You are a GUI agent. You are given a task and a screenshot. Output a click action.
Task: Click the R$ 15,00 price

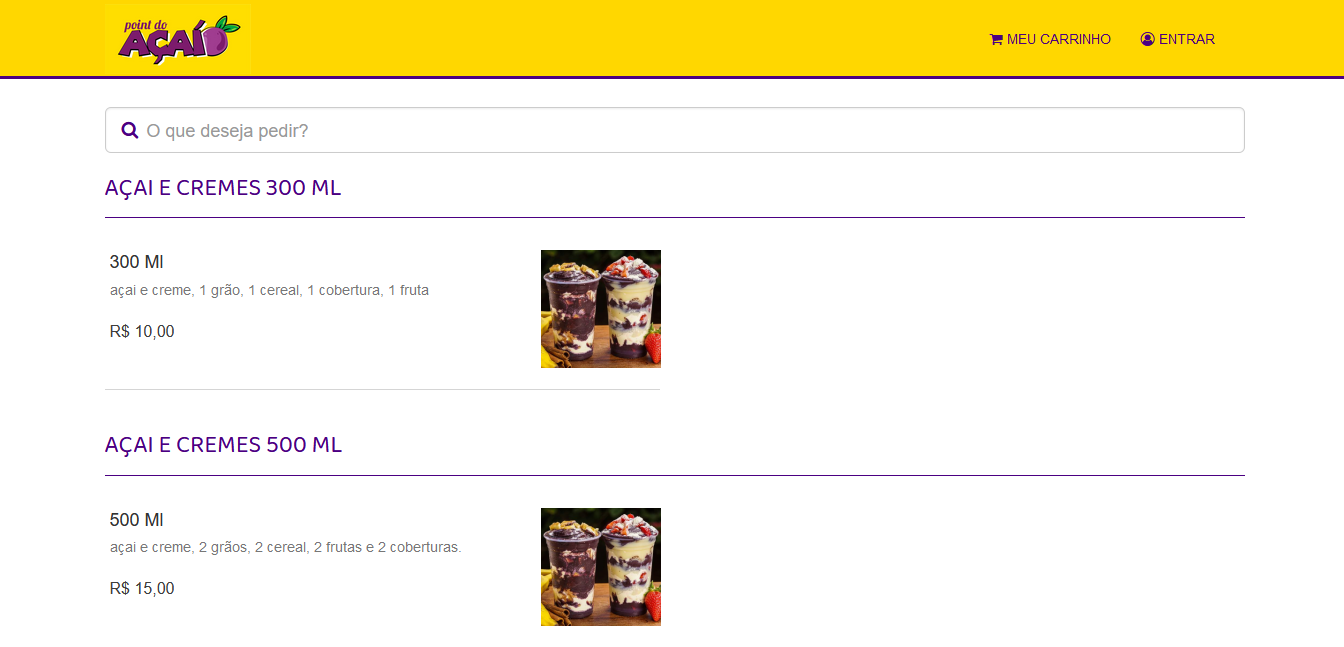(142, 589)
